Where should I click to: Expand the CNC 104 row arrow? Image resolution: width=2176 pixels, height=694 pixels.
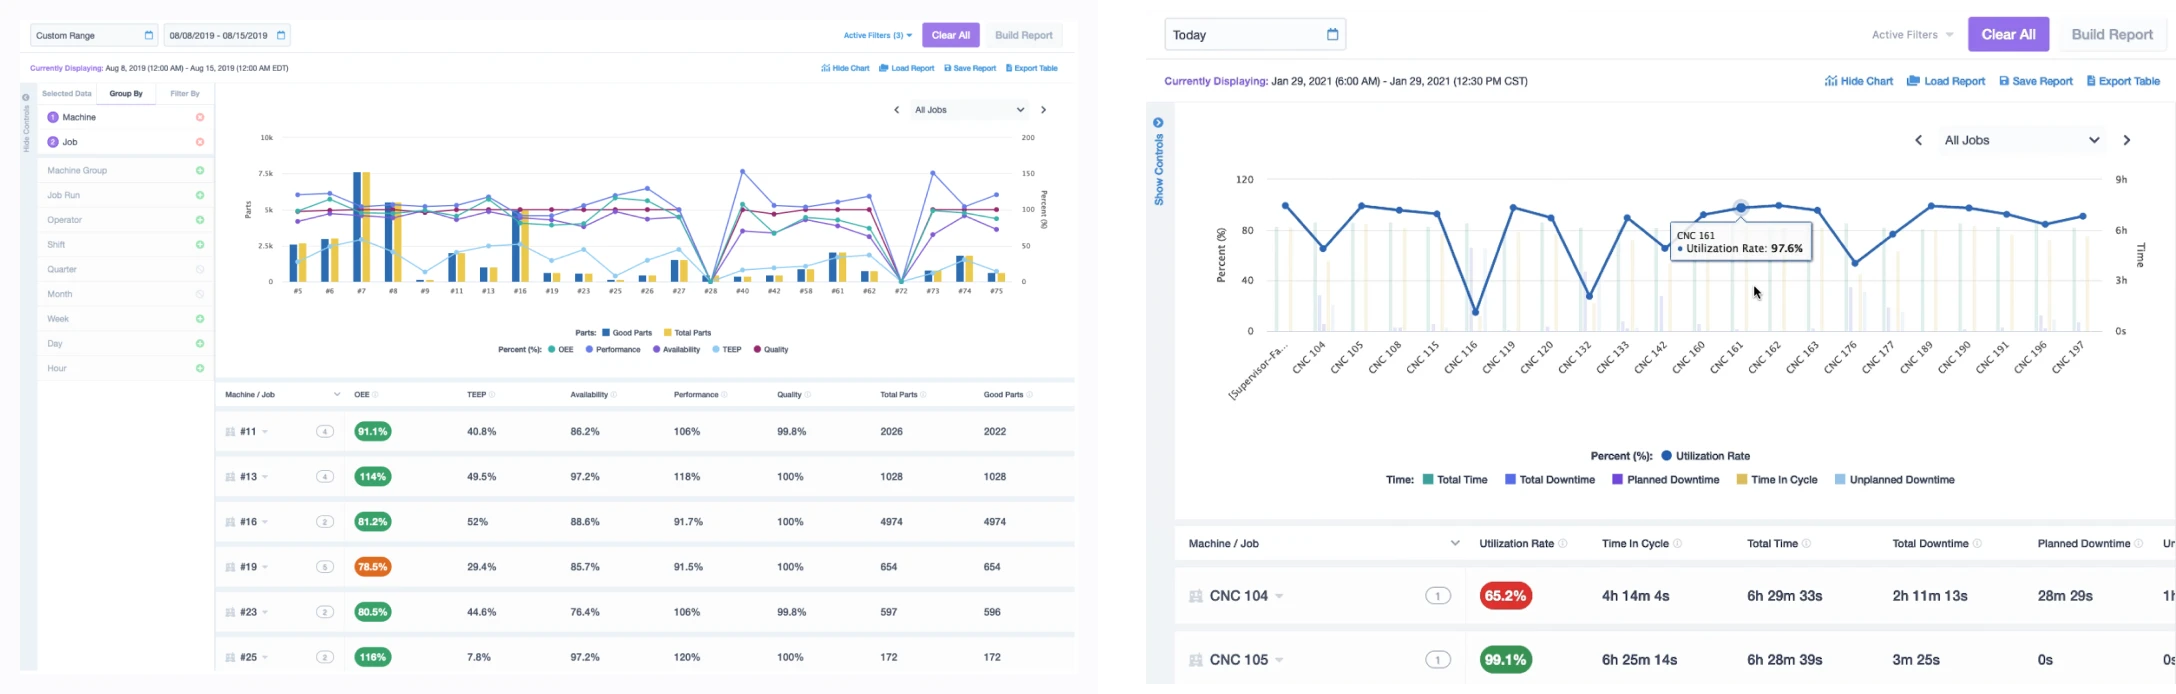(1279, 596)
